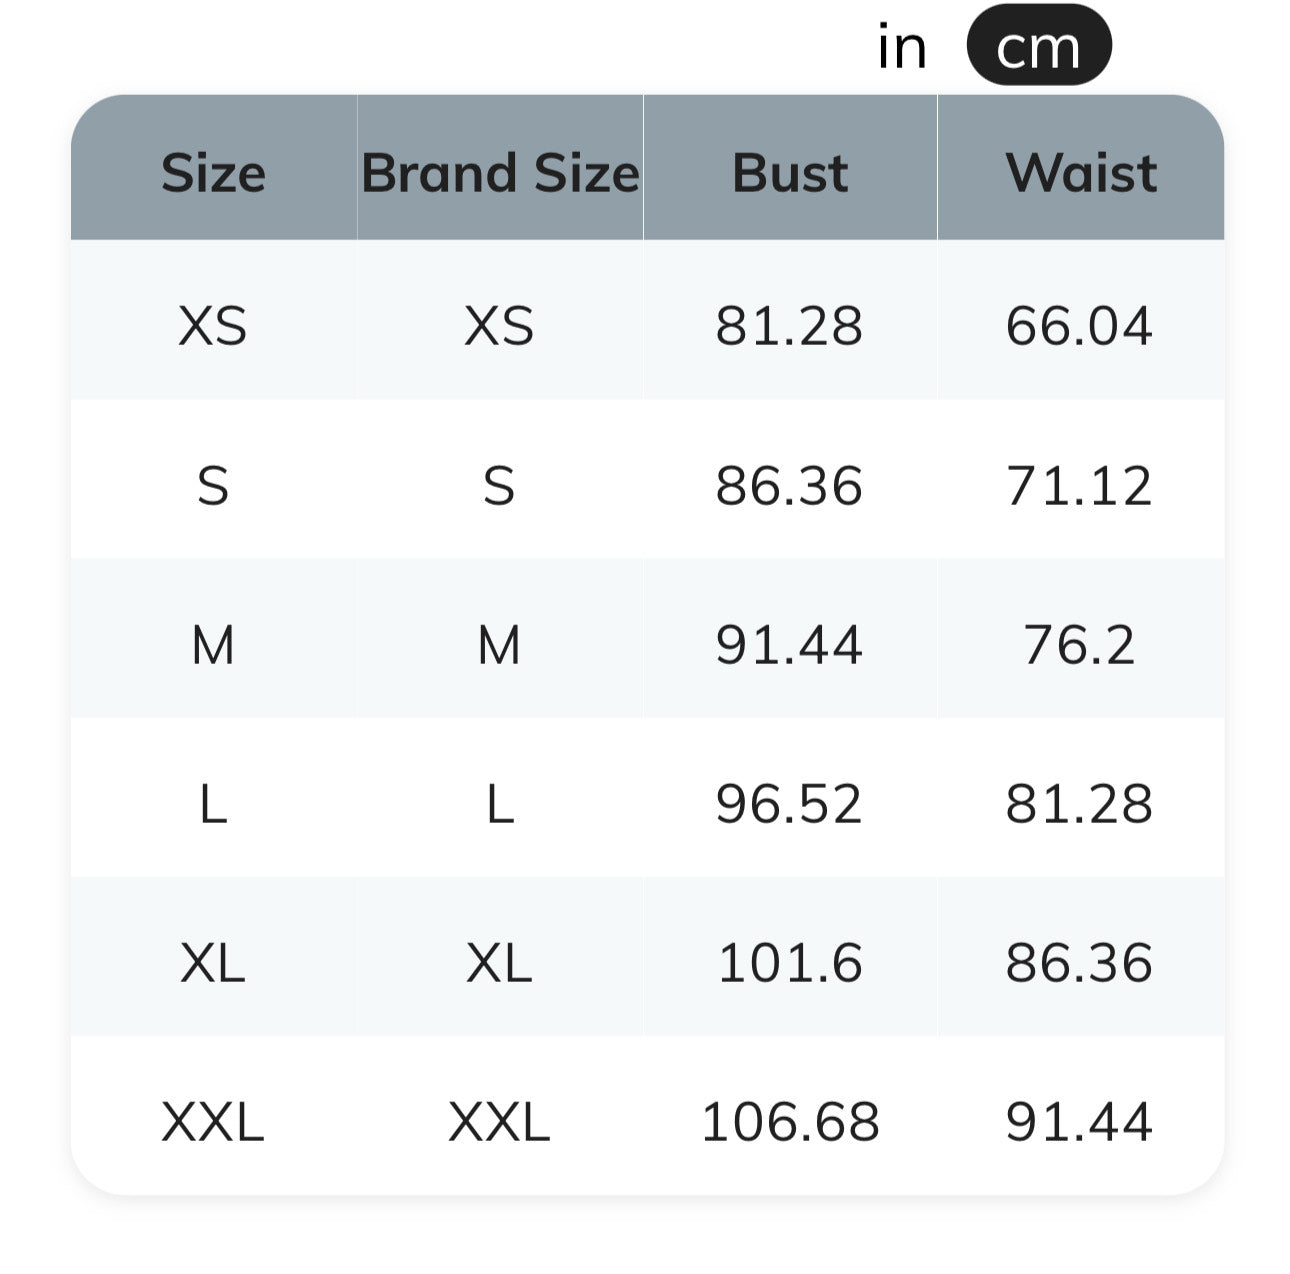
Task: Click the Size column header
Action: [213, 172]
